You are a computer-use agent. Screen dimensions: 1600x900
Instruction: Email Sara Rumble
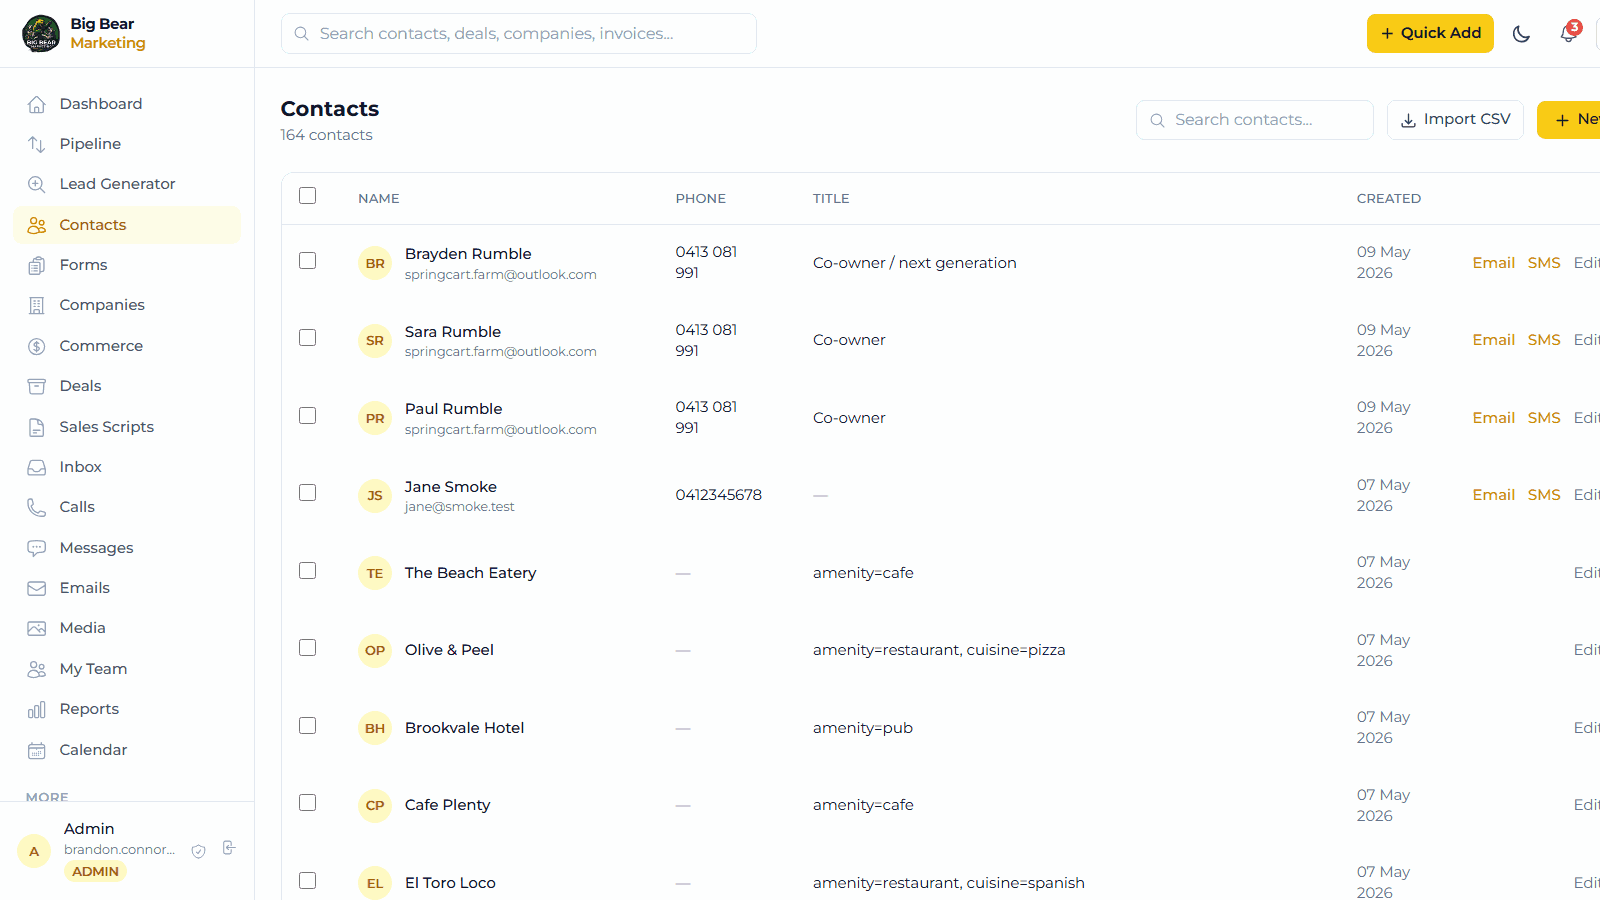pos(1493,340)
